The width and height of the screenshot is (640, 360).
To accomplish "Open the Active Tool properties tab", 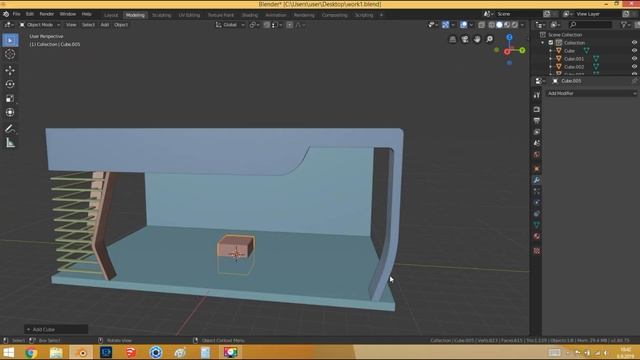I will click(537, 95).
